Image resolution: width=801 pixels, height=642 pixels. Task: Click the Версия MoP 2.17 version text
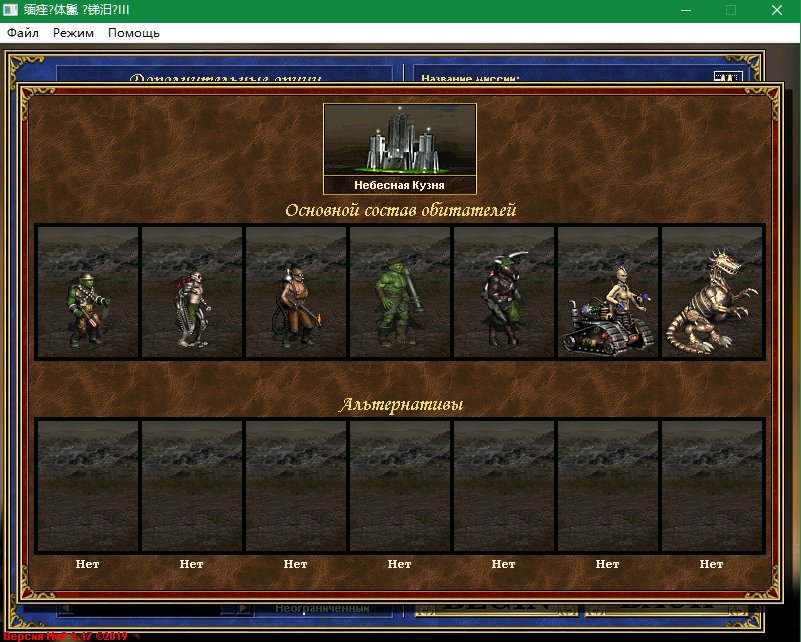click(x=65, y=636)
